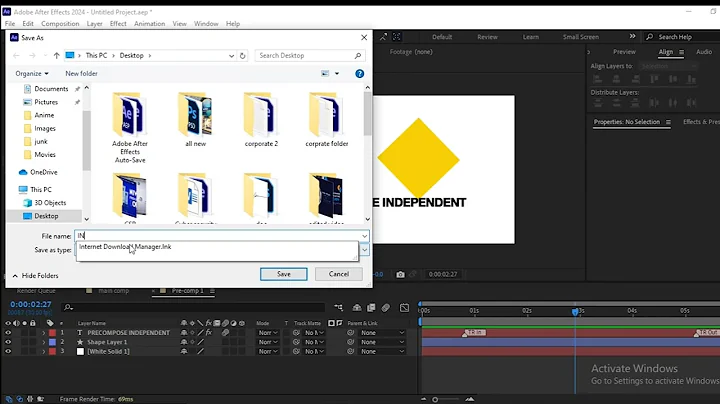Open the address bar path dropdown
The height and width of the screenshot is (404, 720).
click(x=231, y=56)
